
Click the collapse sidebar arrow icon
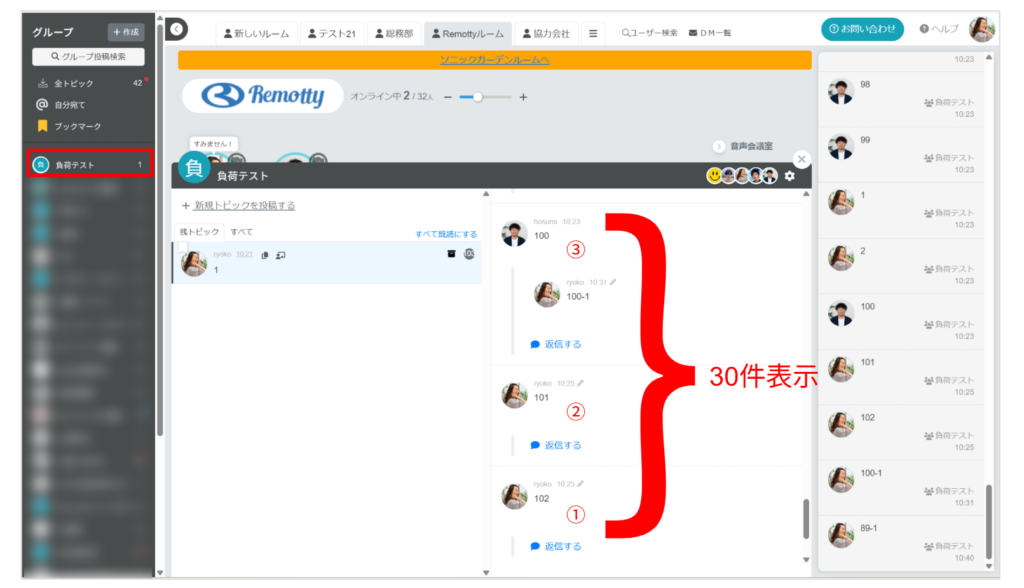pyautogui.click(x=178, y=30)
